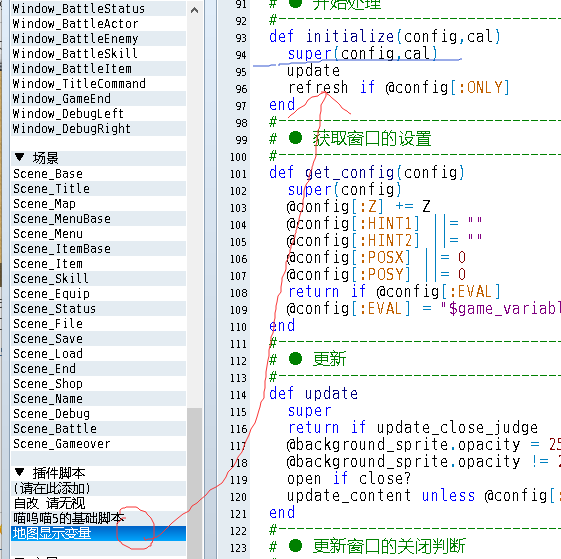The height and width of the screenshot is (559, 561).
Task: Click the 'def get_config(config)' line
Action: pos(367,173)
